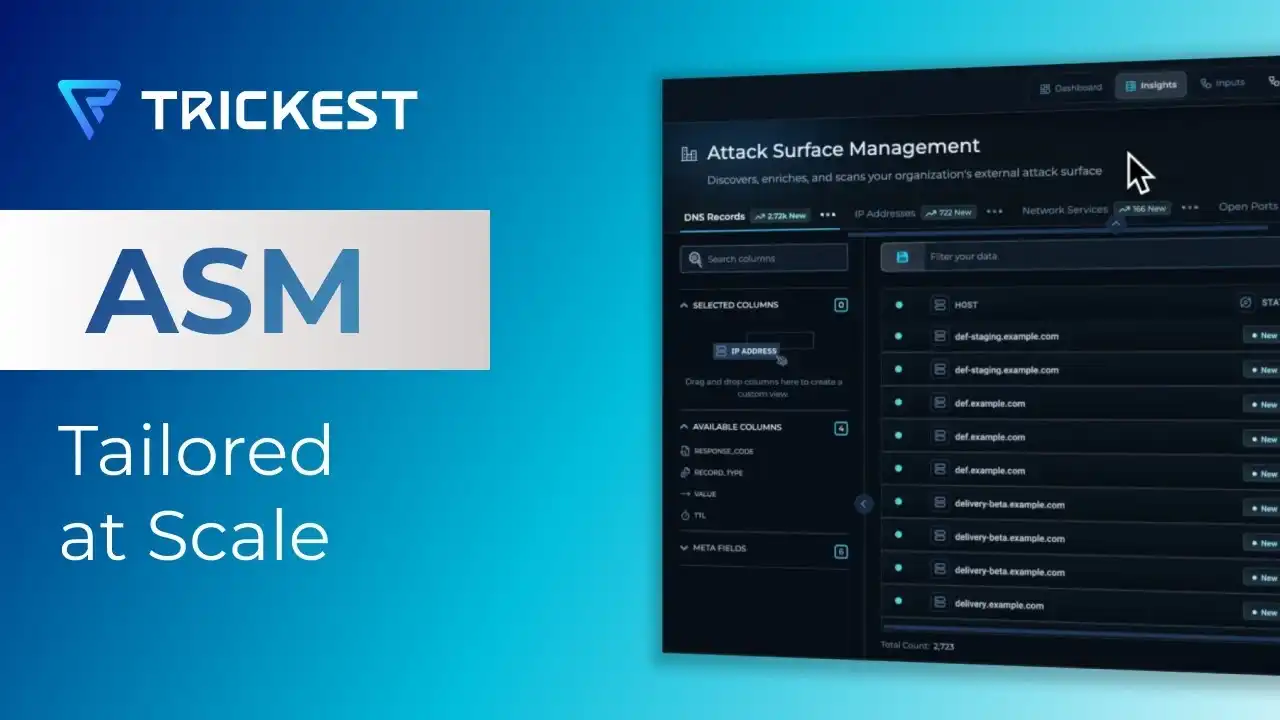Toggle the dot for first def-staging.example.com row
The width and height of the screenshot is (1280, 720).
tap(898, 336)
